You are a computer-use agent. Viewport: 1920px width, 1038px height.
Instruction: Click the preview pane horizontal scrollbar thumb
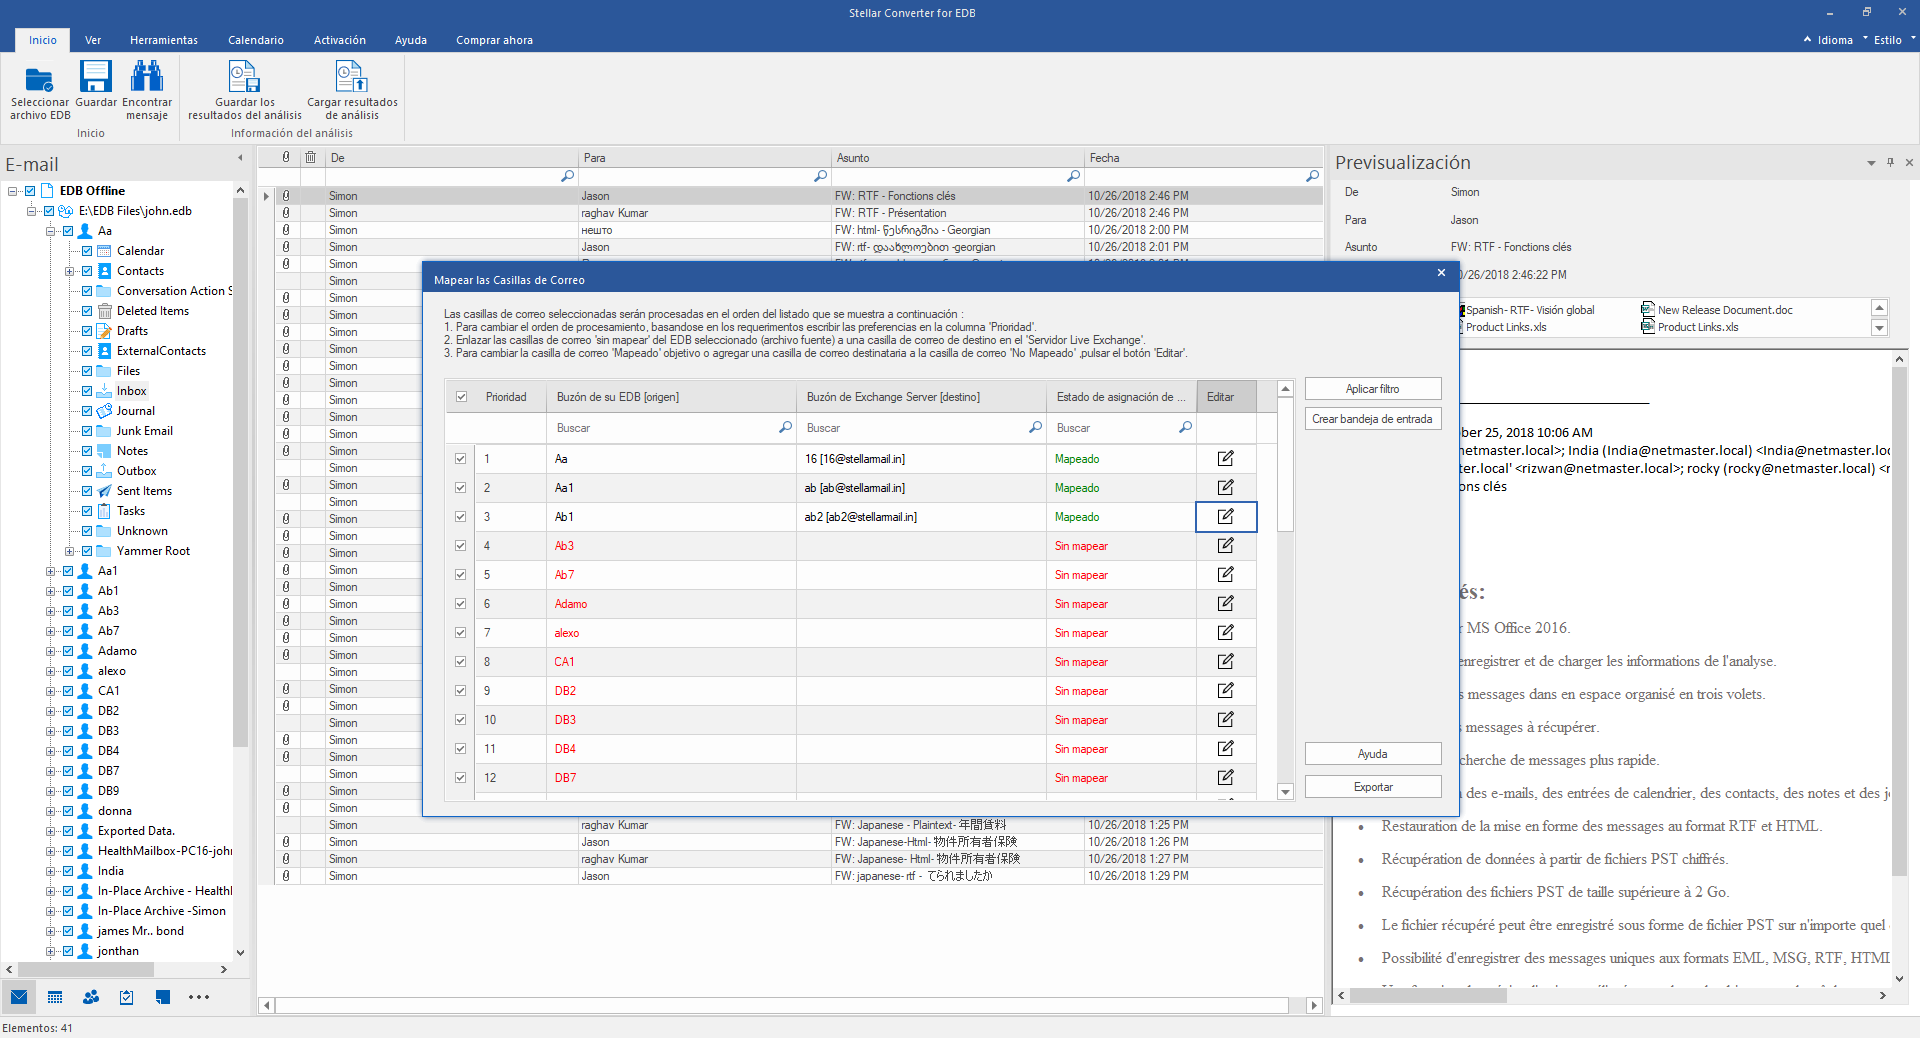coord(1428,996)
